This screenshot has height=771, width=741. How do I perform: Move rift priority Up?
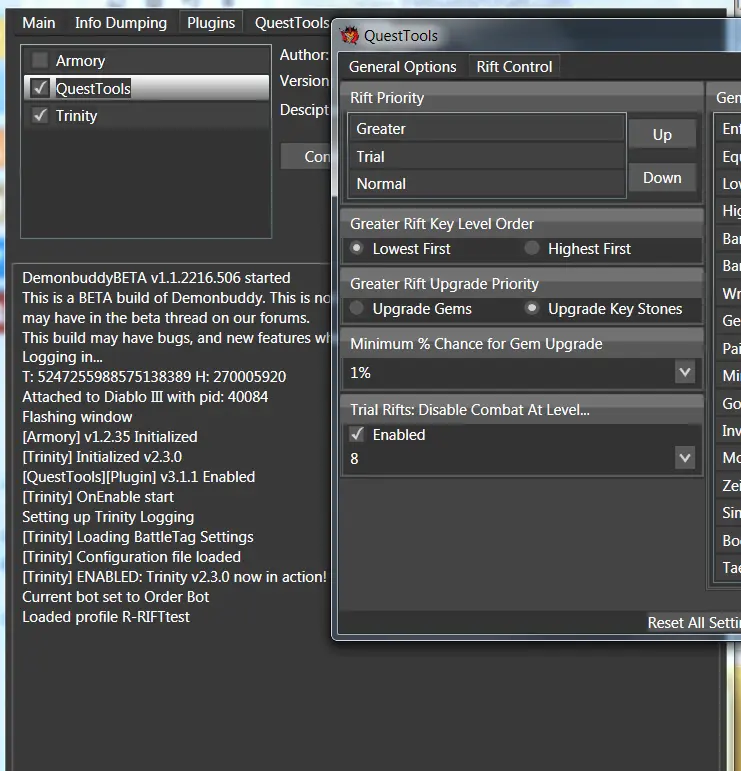(x=662, y=134)
